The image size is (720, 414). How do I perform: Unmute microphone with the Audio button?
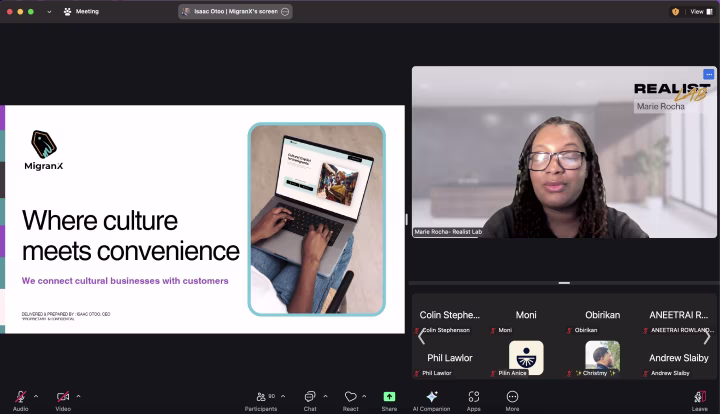pos(20,400)
